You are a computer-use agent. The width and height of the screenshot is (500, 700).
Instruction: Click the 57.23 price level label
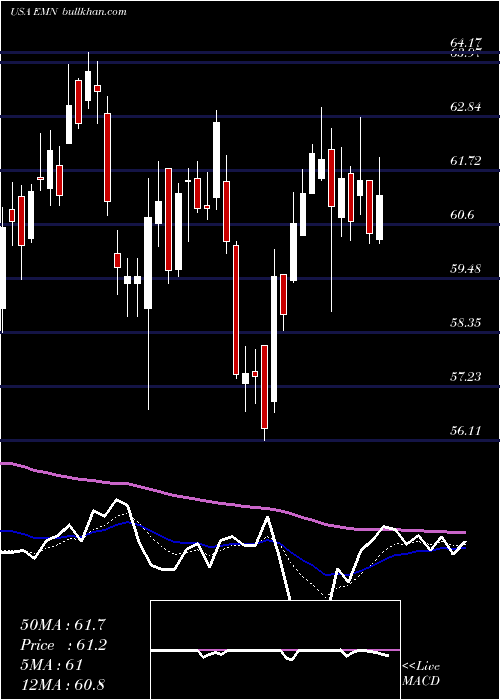click(466, 377)
